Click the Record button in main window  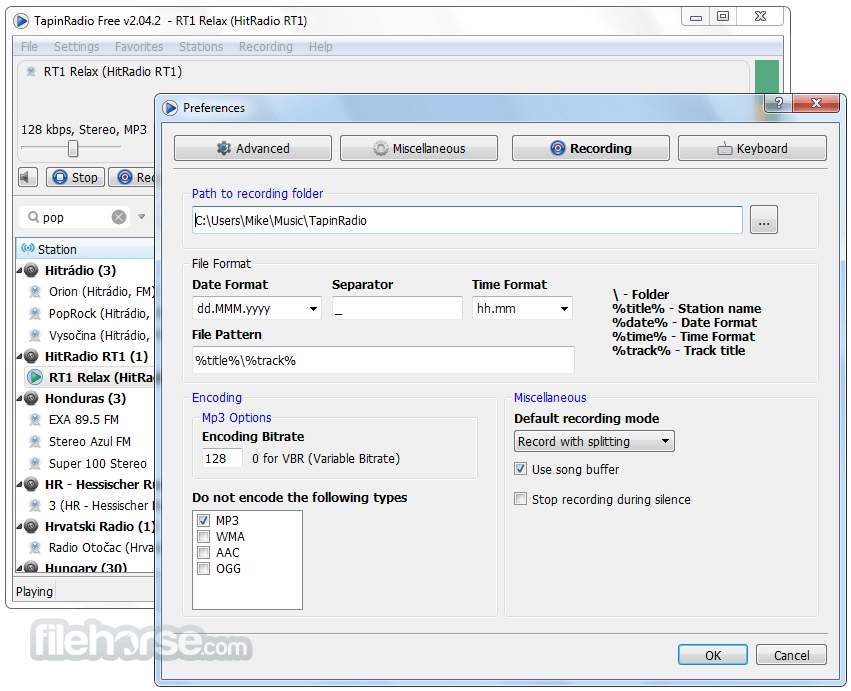132,177
